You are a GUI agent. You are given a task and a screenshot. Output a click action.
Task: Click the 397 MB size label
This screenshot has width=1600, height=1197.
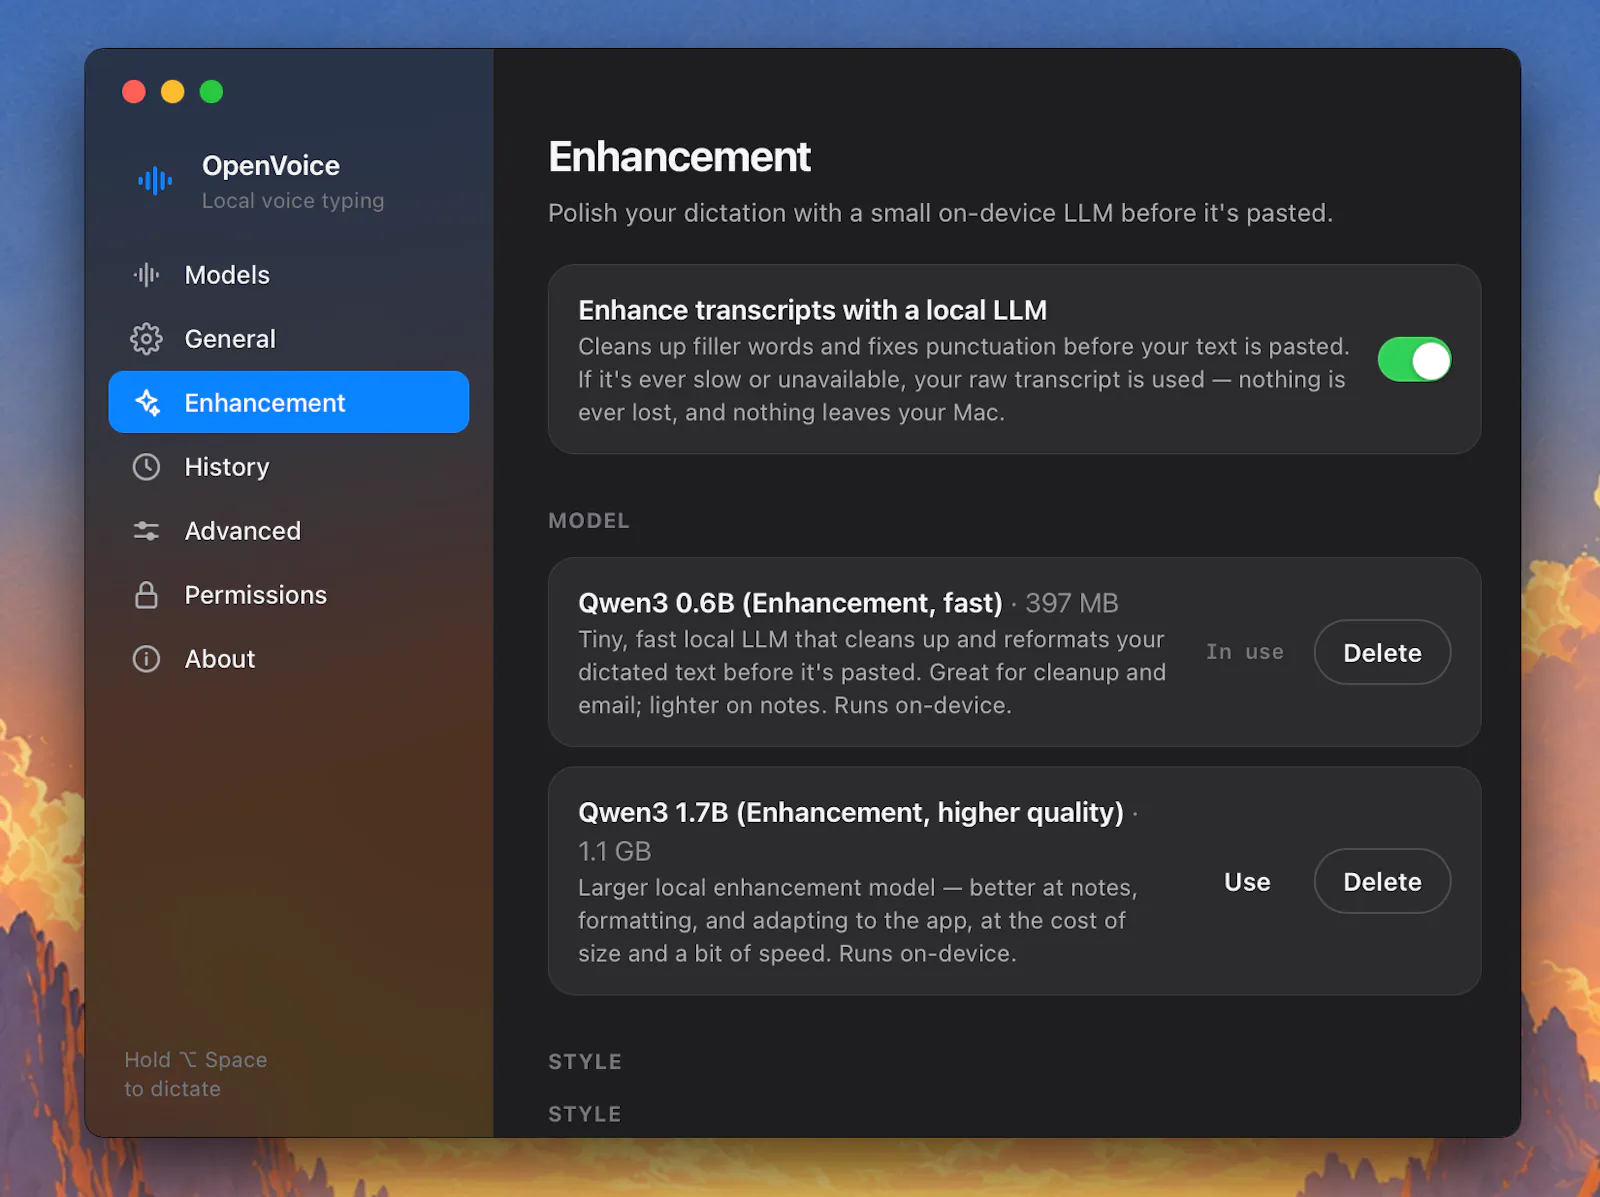[x=1071, y=603]
